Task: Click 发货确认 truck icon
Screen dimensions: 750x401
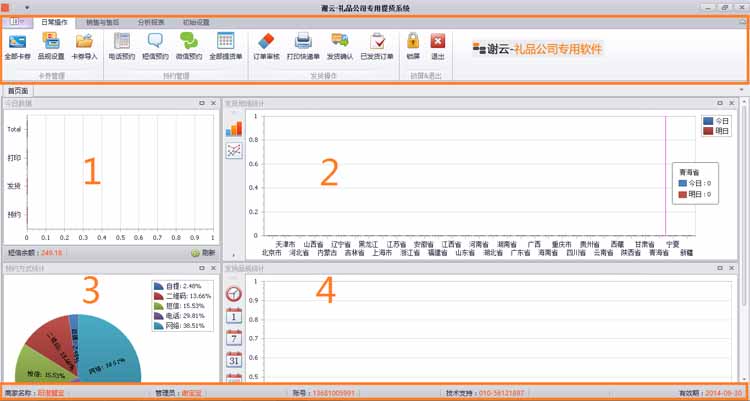Action: click(x=340, y=47)
